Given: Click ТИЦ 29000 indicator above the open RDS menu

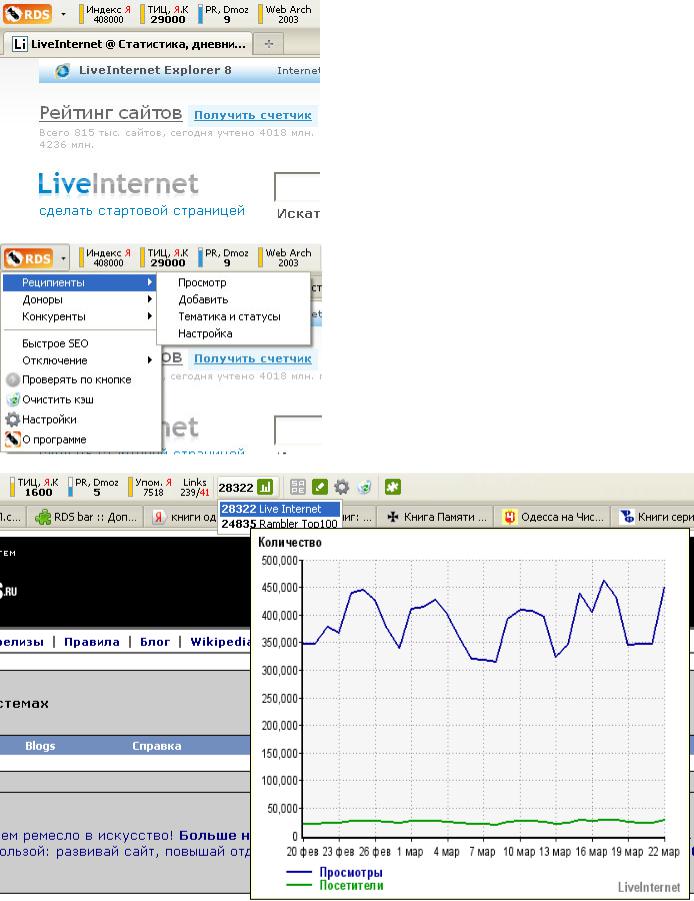Looking at the screenshot, I should 165,257.
